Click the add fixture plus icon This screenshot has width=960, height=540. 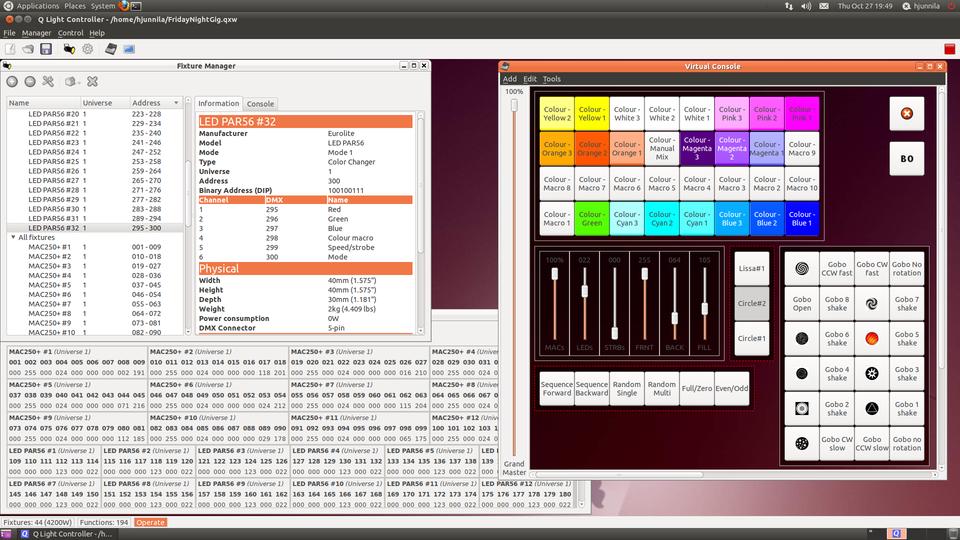(12, 81)
